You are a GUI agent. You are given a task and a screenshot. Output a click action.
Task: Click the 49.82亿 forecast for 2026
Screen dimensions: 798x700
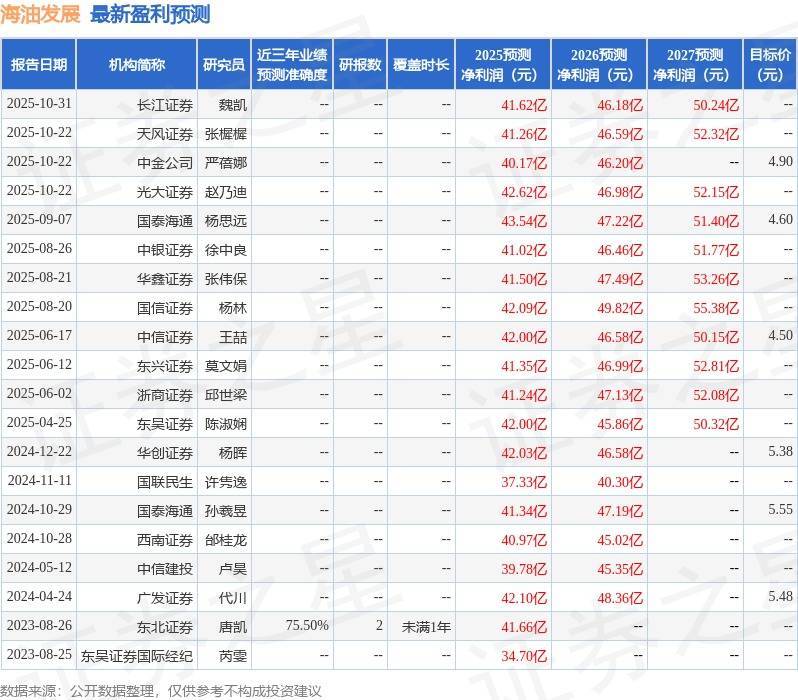[620, 309]
